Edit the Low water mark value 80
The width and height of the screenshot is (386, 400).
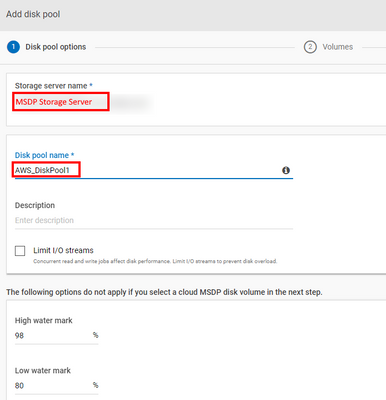pyautogui.click(x=56, y=386)
